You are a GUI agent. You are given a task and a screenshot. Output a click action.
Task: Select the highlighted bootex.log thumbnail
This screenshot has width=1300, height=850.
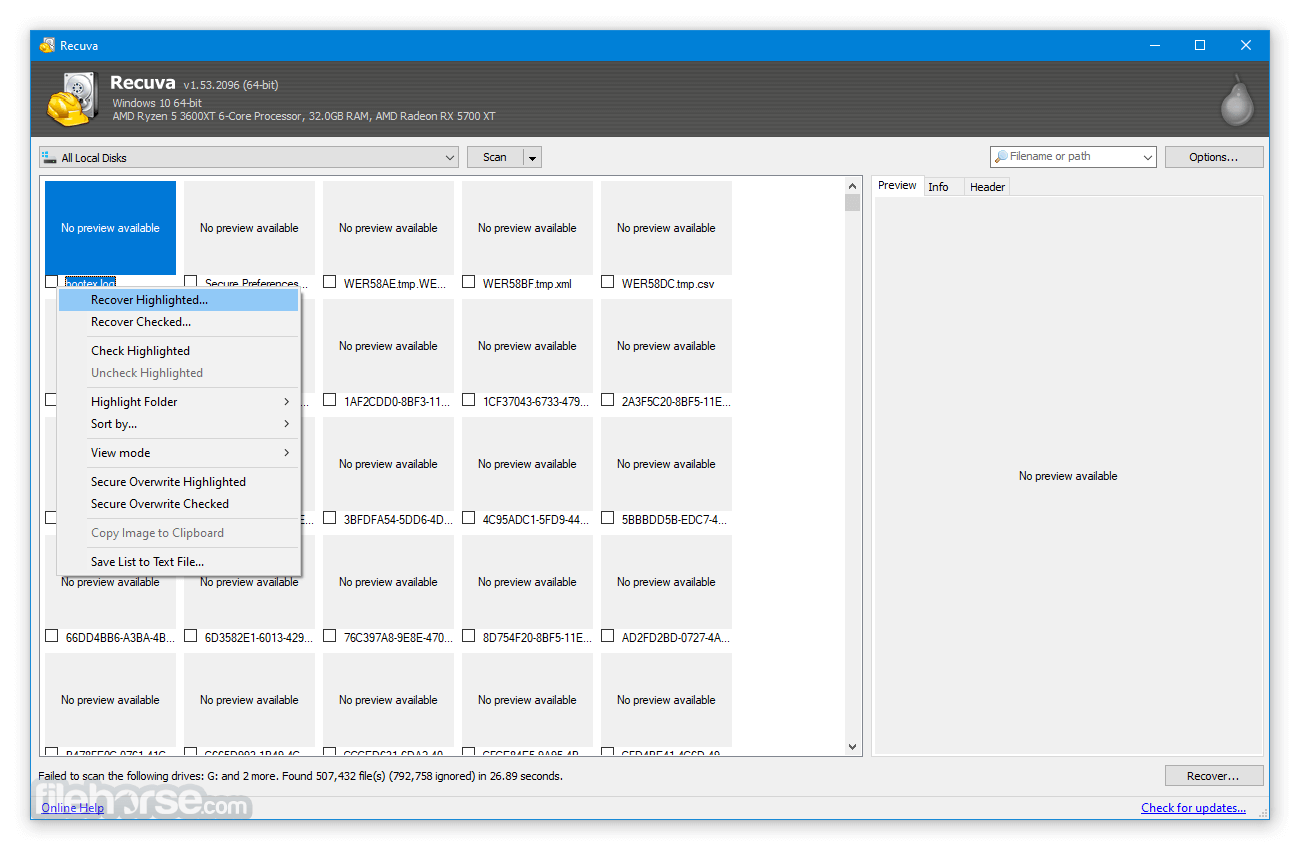tap(110, 228)
